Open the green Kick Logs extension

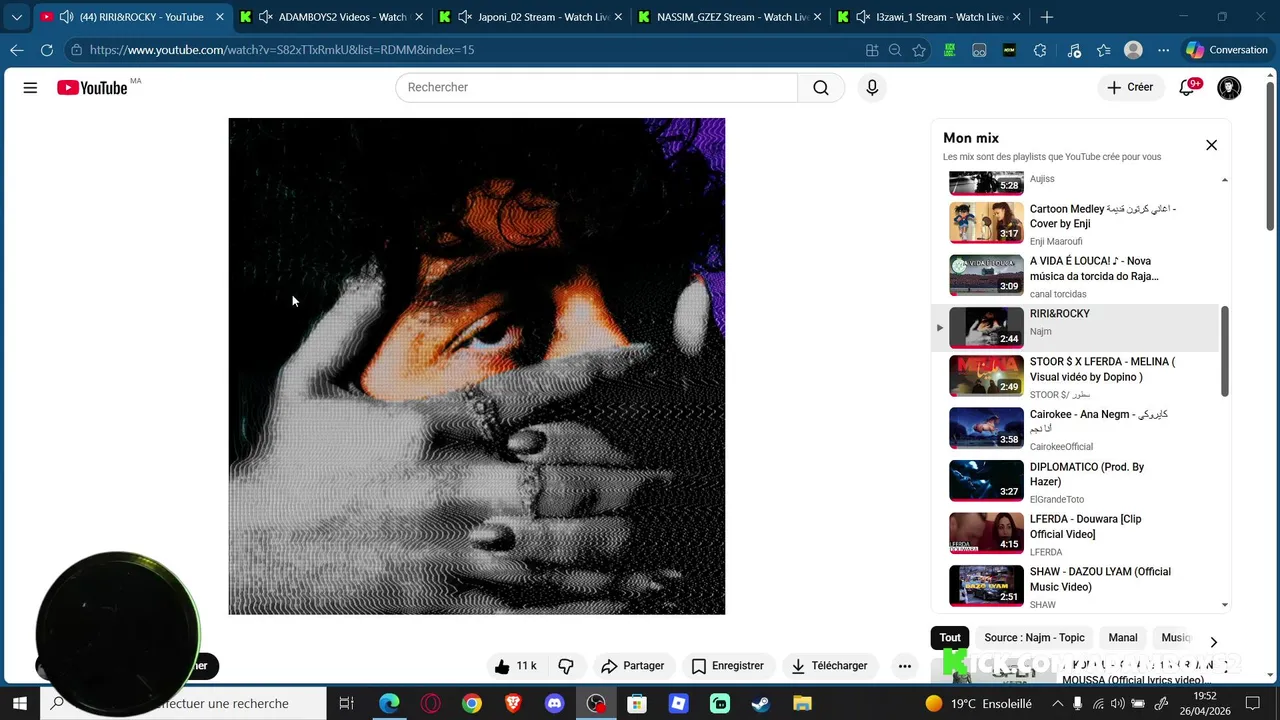tap(949, 50)
